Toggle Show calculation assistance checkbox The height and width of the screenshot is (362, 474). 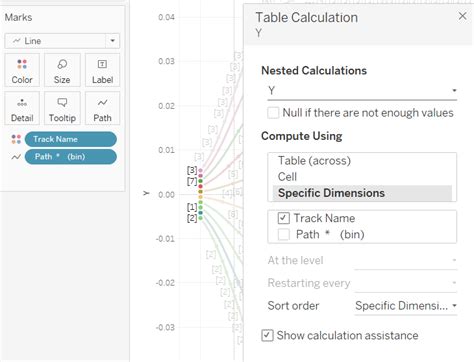(267, 335)
